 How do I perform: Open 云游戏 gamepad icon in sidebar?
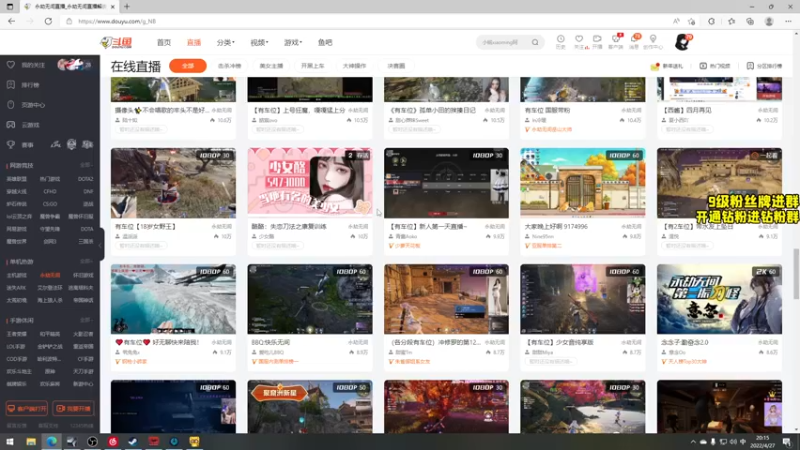(11, 124)
